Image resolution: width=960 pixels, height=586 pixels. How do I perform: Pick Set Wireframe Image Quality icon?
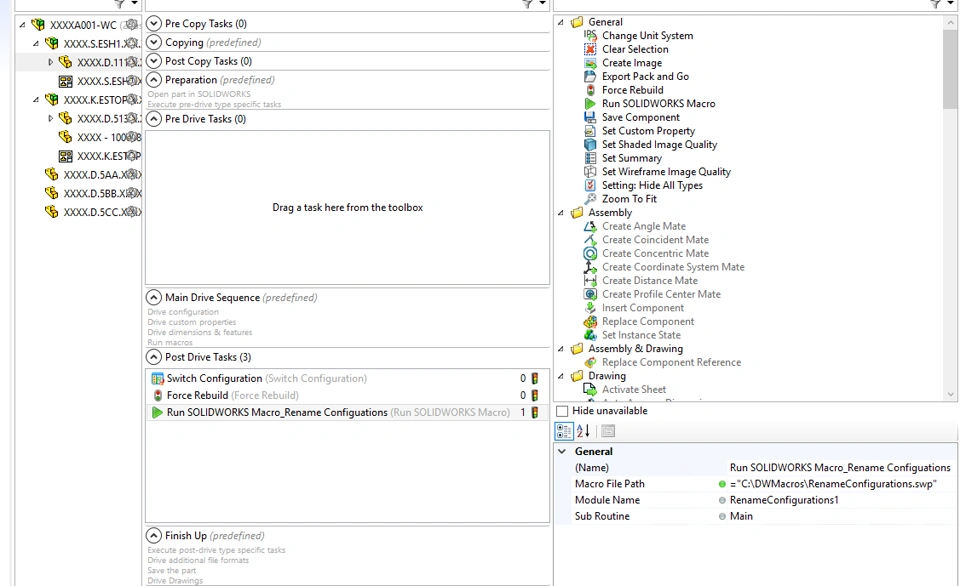(x=590, y=171)
